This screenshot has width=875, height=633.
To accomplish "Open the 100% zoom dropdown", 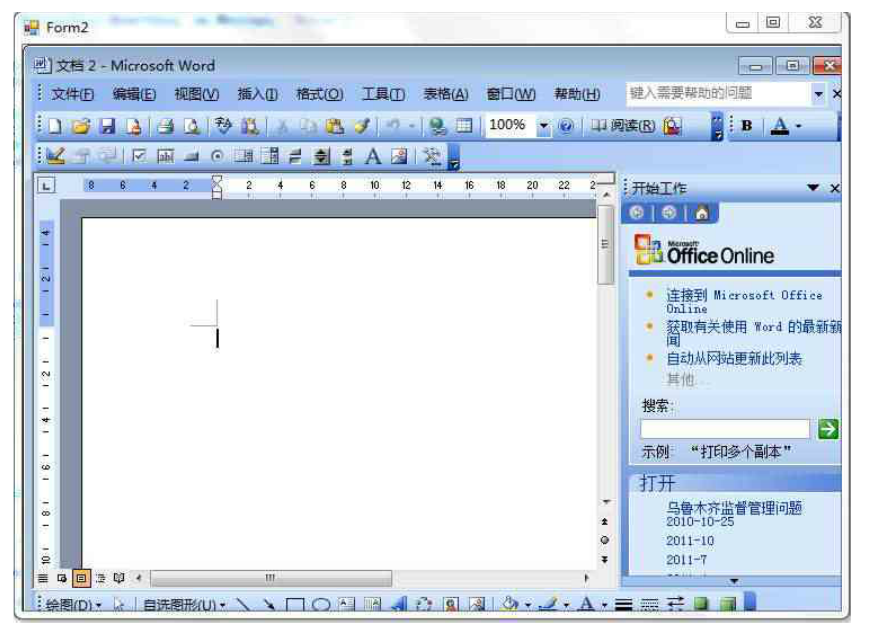I will pos(544,126).
